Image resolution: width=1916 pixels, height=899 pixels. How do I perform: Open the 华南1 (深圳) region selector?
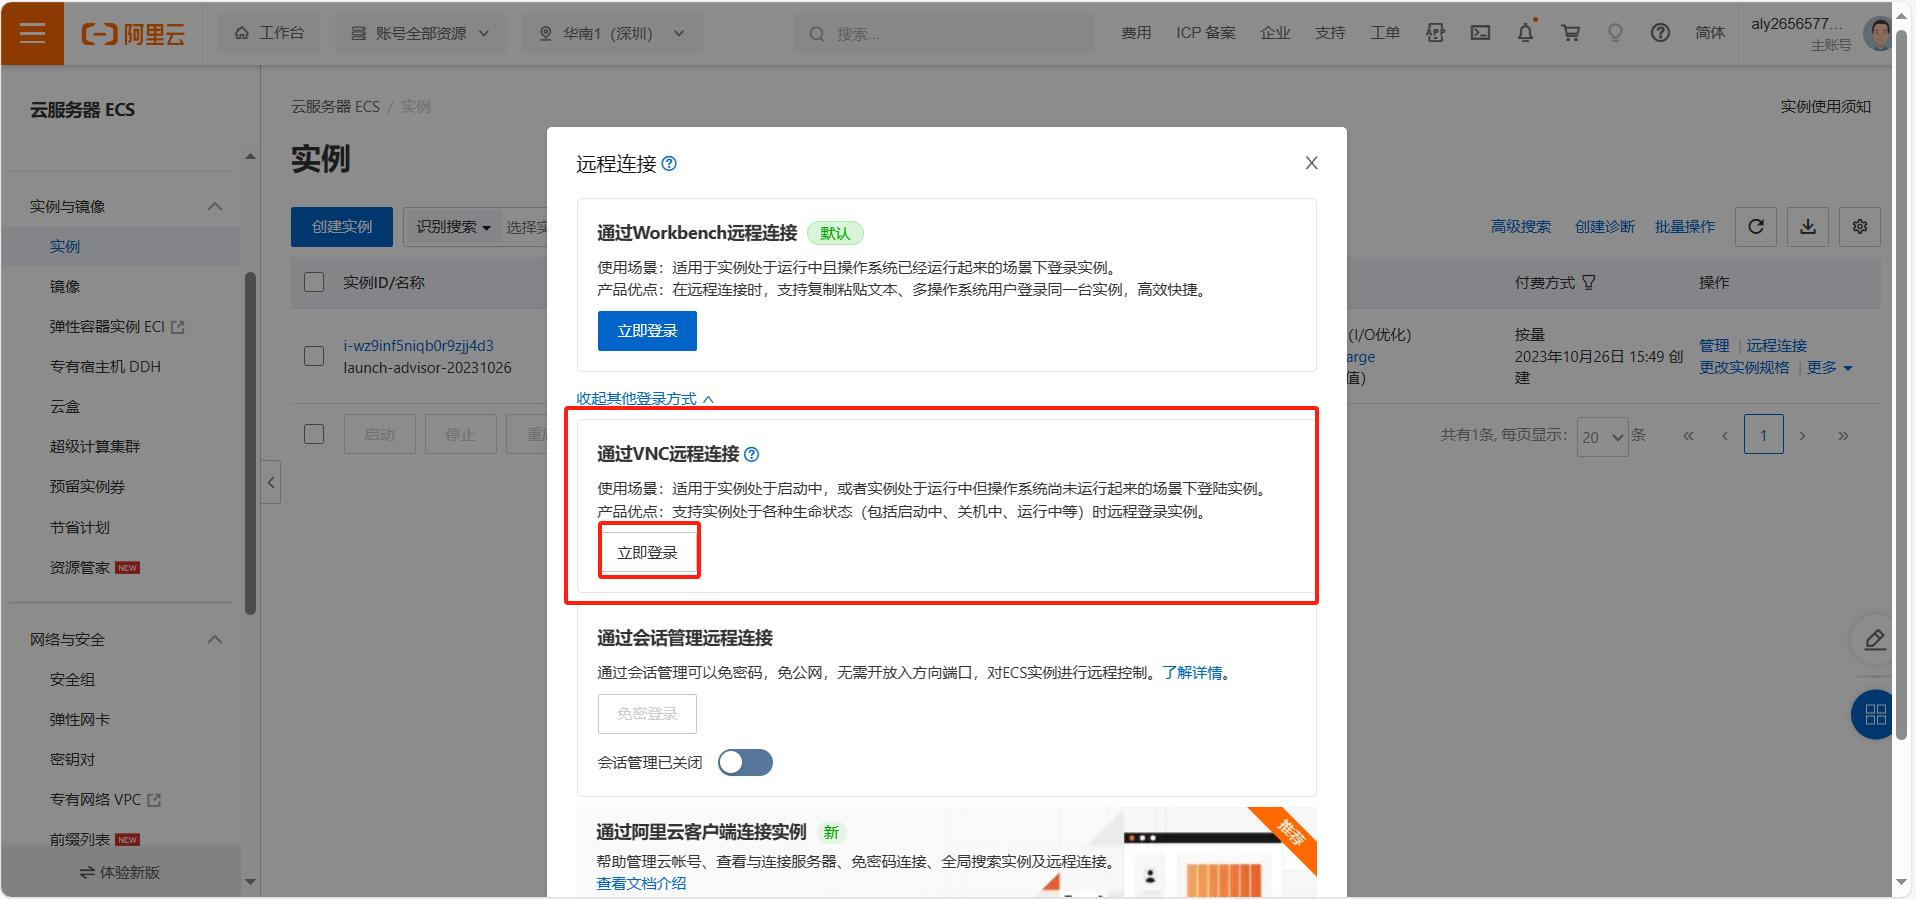pyautogui.click(x=612, y=33)
